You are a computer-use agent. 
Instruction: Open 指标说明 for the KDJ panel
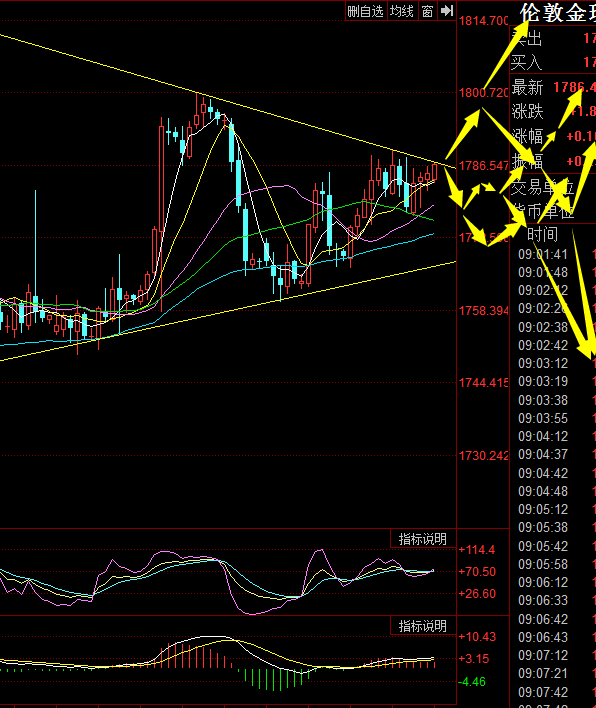(423, 539)
